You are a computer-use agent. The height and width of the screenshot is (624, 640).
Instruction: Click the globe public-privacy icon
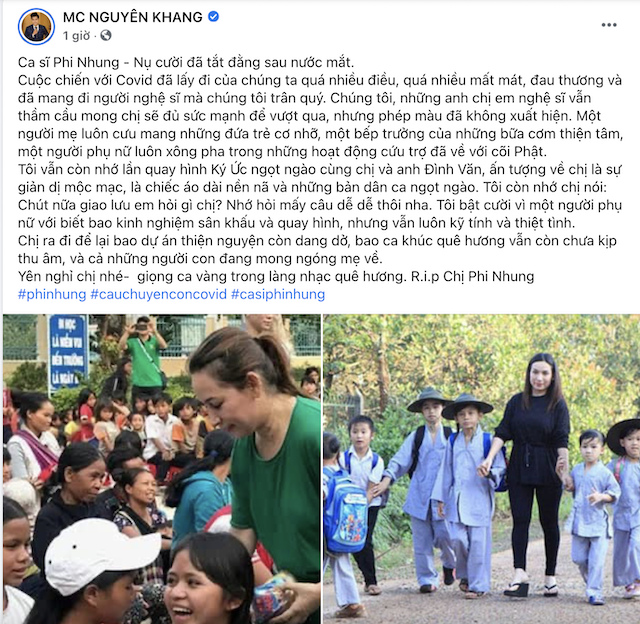click(x=106, y=36)
